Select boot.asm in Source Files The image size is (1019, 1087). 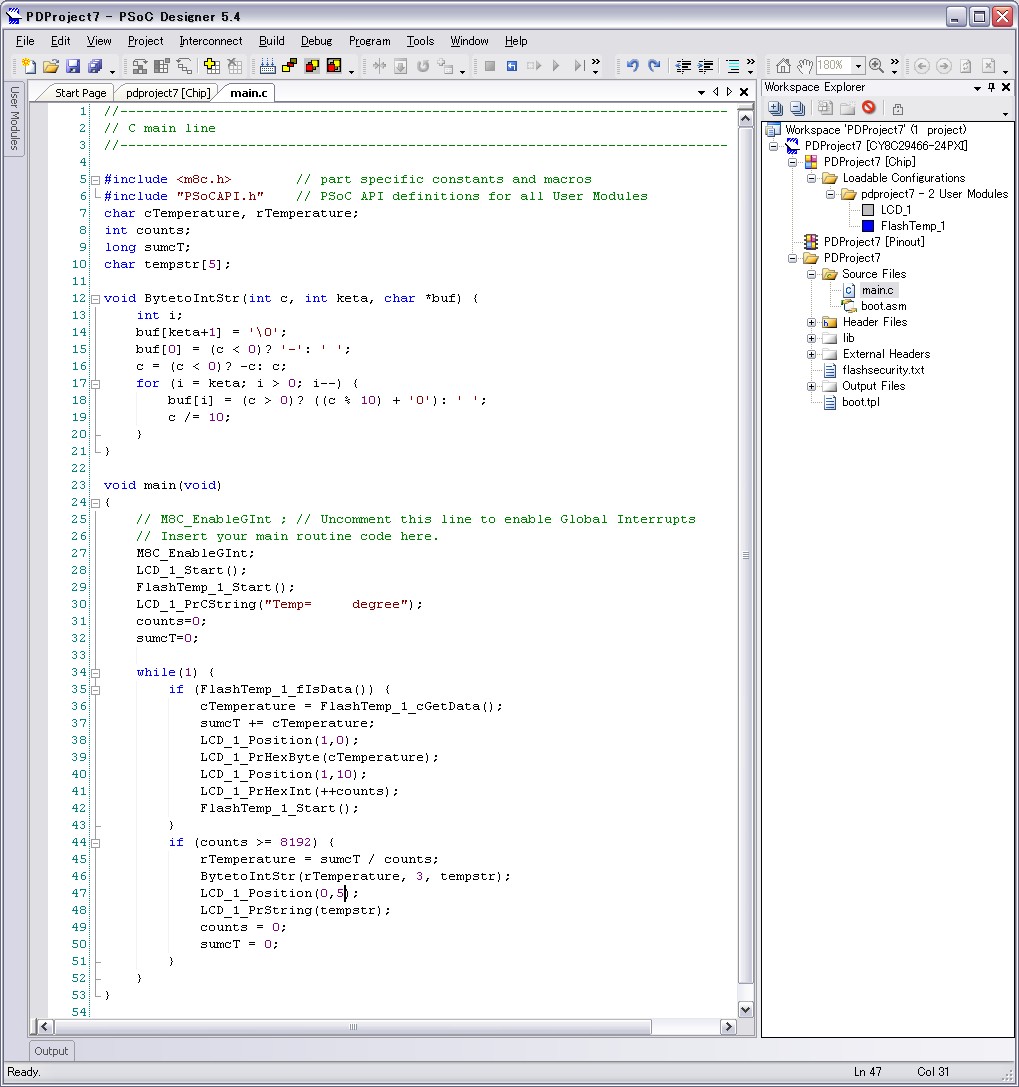coord(883,306)
